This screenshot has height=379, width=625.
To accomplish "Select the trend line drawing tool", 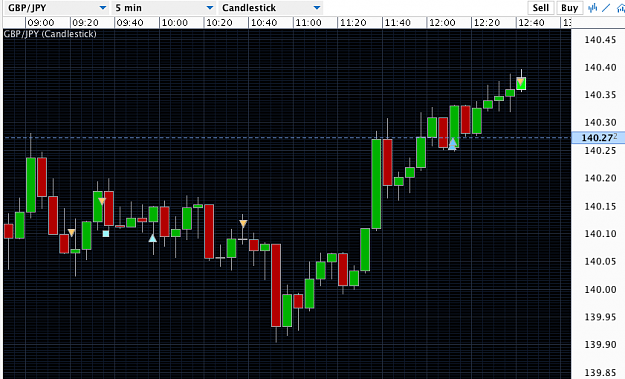I will [x=606, y=8].
